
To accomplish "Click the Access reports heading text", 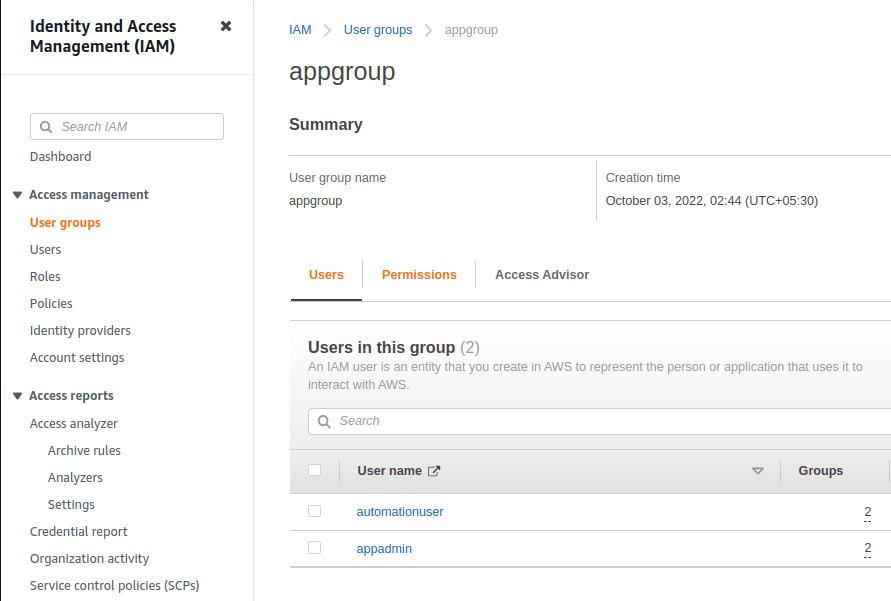I will coord(71,396).
